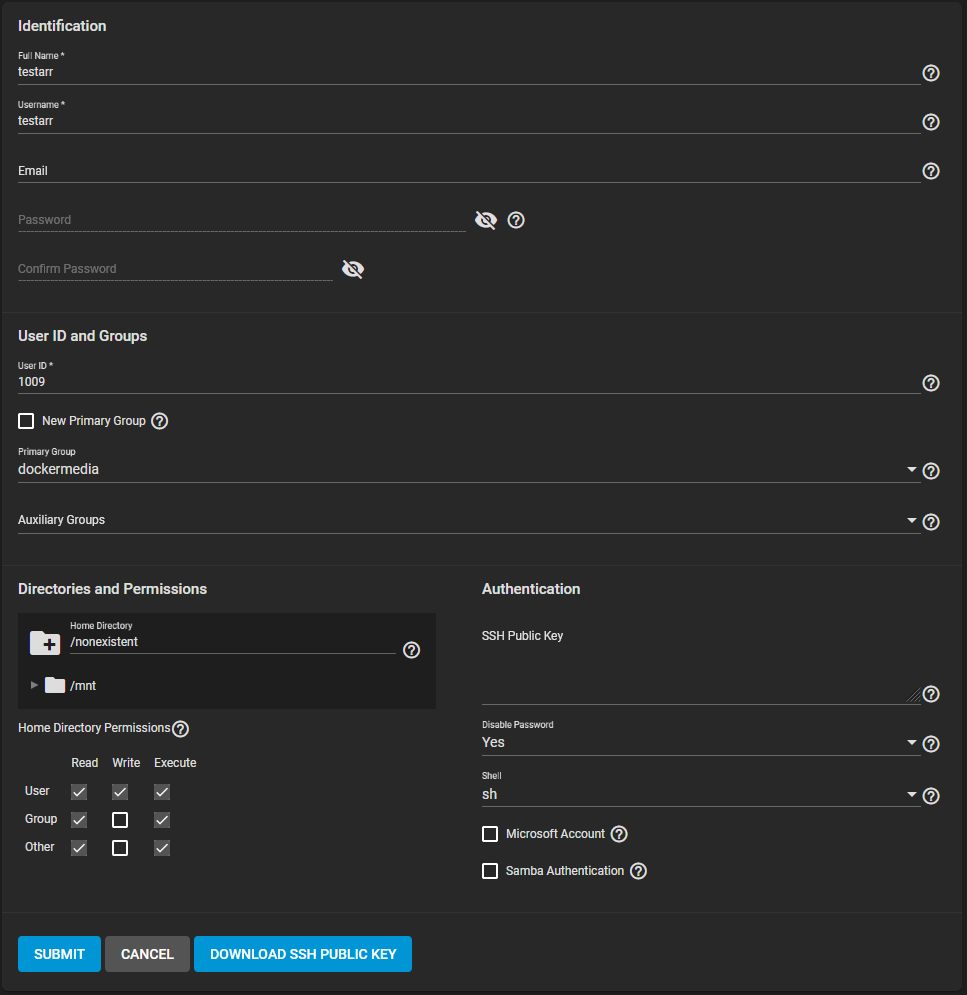Open the help tooltip for Email field
This screenshot has height=995, width=967.
[930, 171]
